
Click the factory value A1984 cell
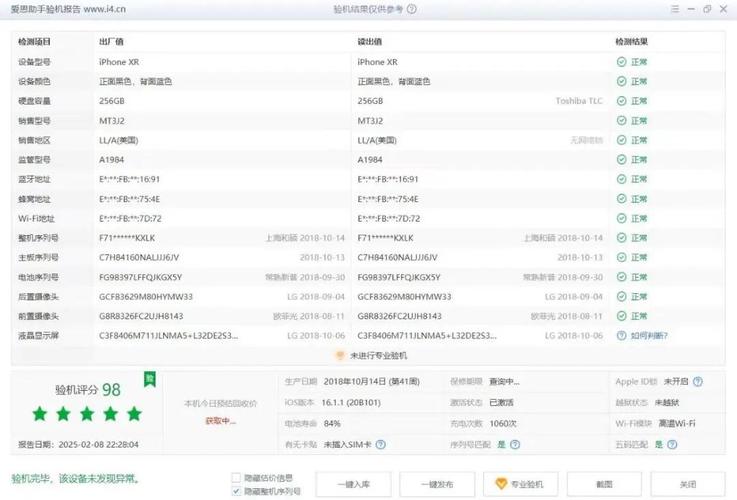(x=111, y=160)
